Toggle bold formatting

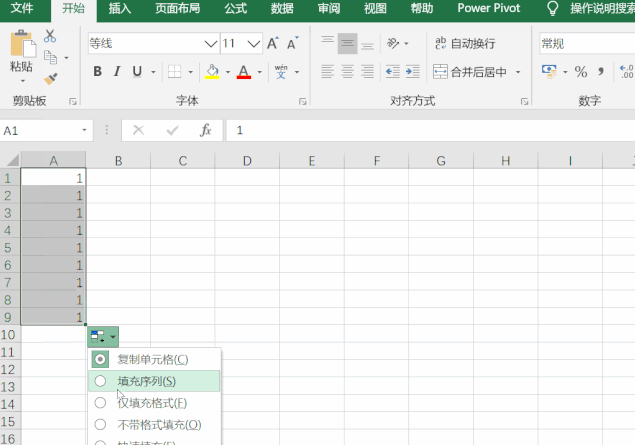tap(97, 72)
